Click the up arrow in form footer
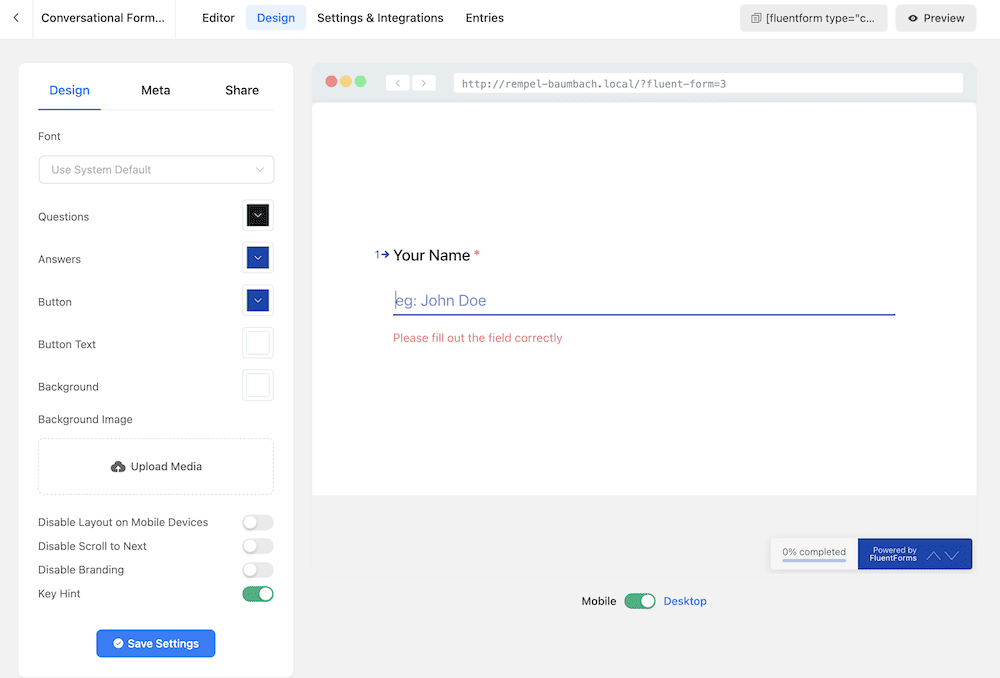Screen dimensions: 1000x678 coord(933,555)
